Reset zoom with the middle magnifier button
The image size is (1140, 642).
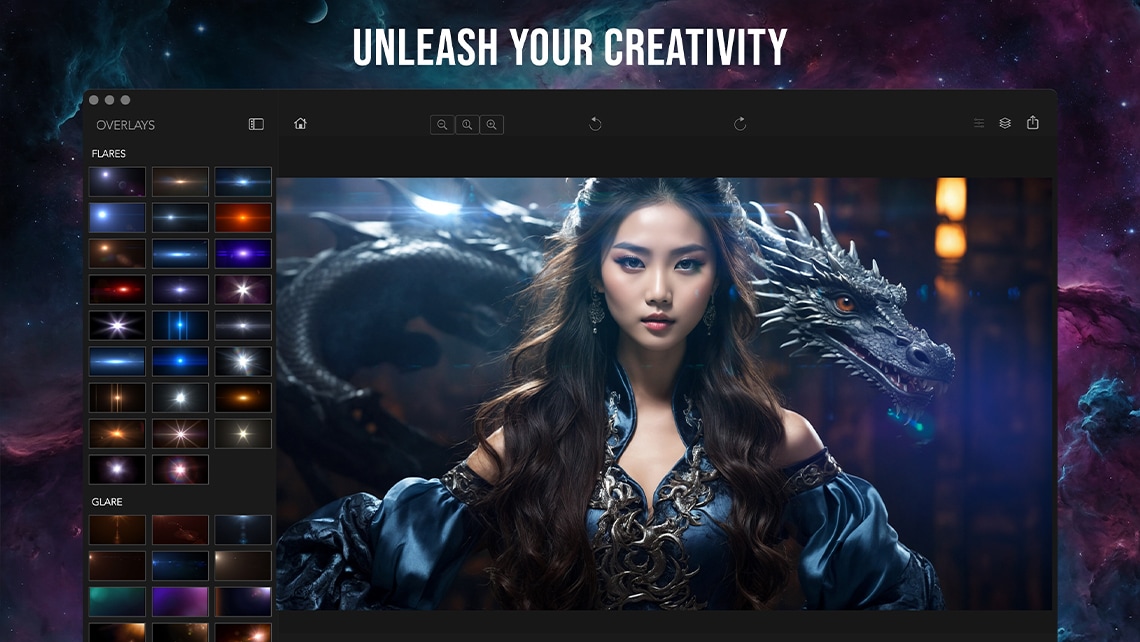coord(467,125)
